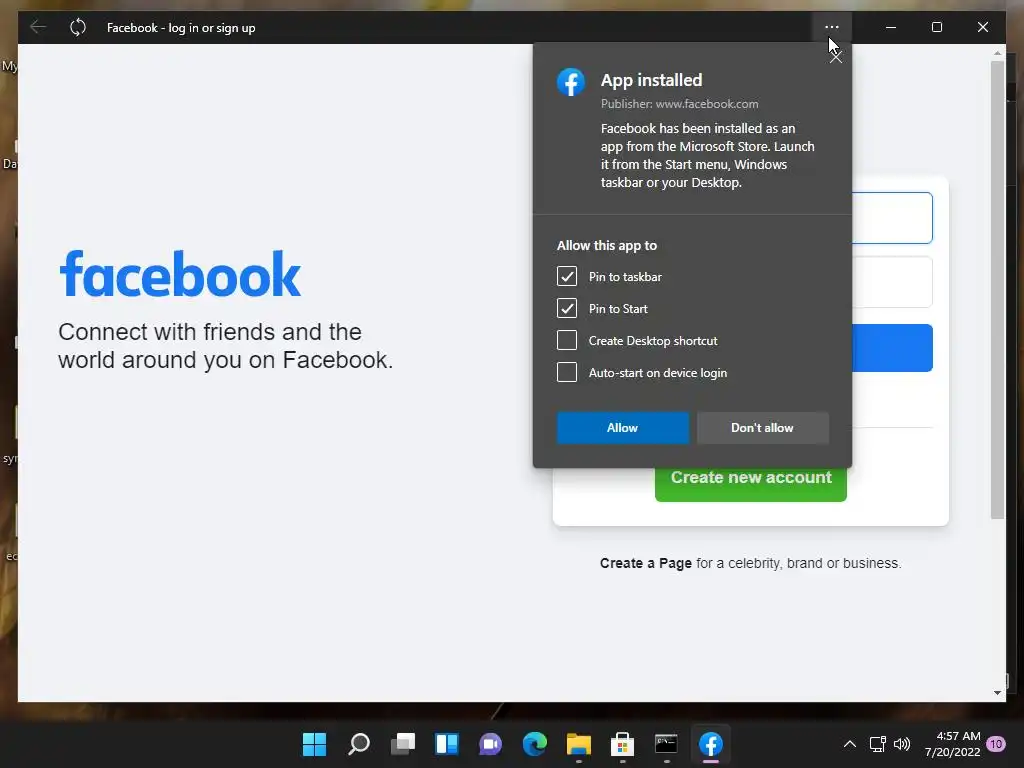This screenshot has height=768, width=1024.
Task: Click the 'App installed' heading
Action: tap(651, 80)
